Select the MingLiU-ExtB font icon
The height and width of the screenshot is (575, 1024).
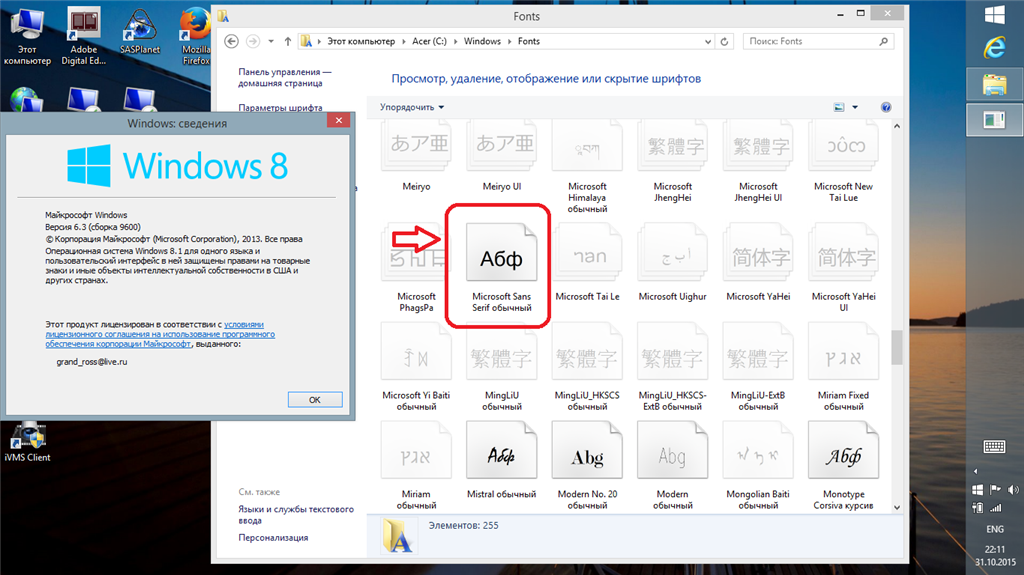pyautogui.click(x=758, y=352)
